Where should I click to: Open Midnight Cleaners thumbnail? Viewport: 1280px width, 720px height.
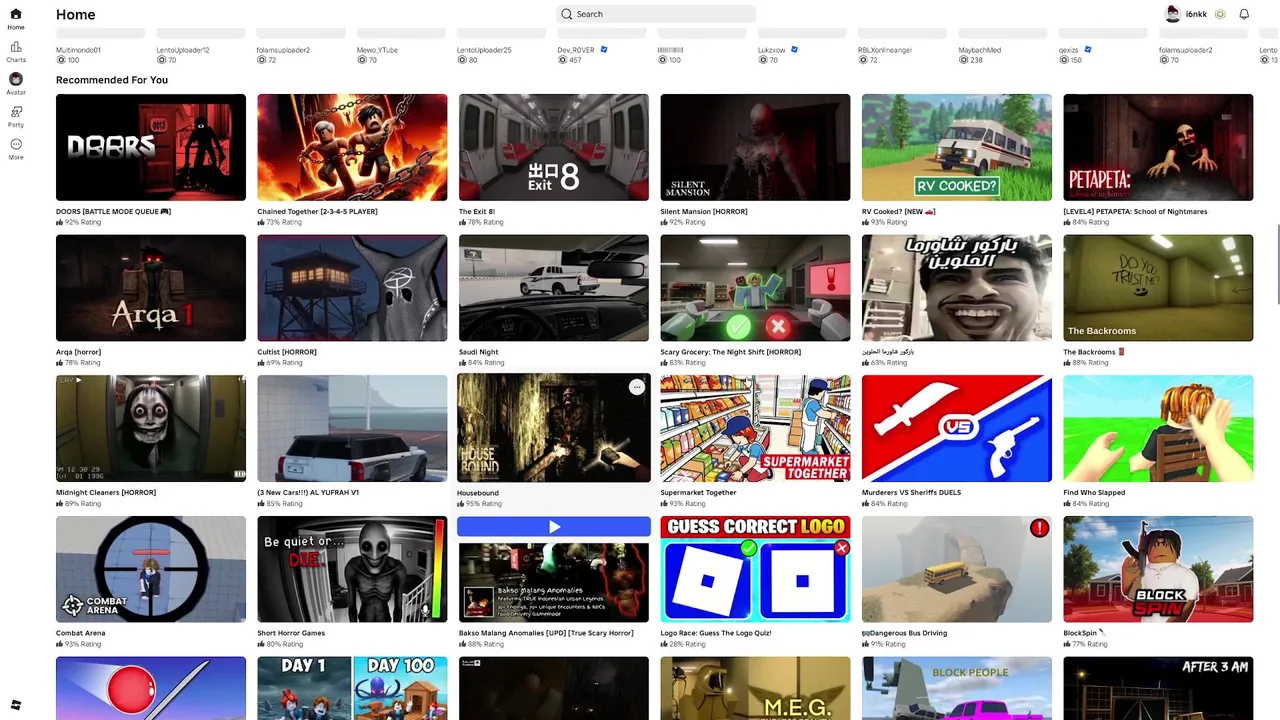tap(151, 428)
